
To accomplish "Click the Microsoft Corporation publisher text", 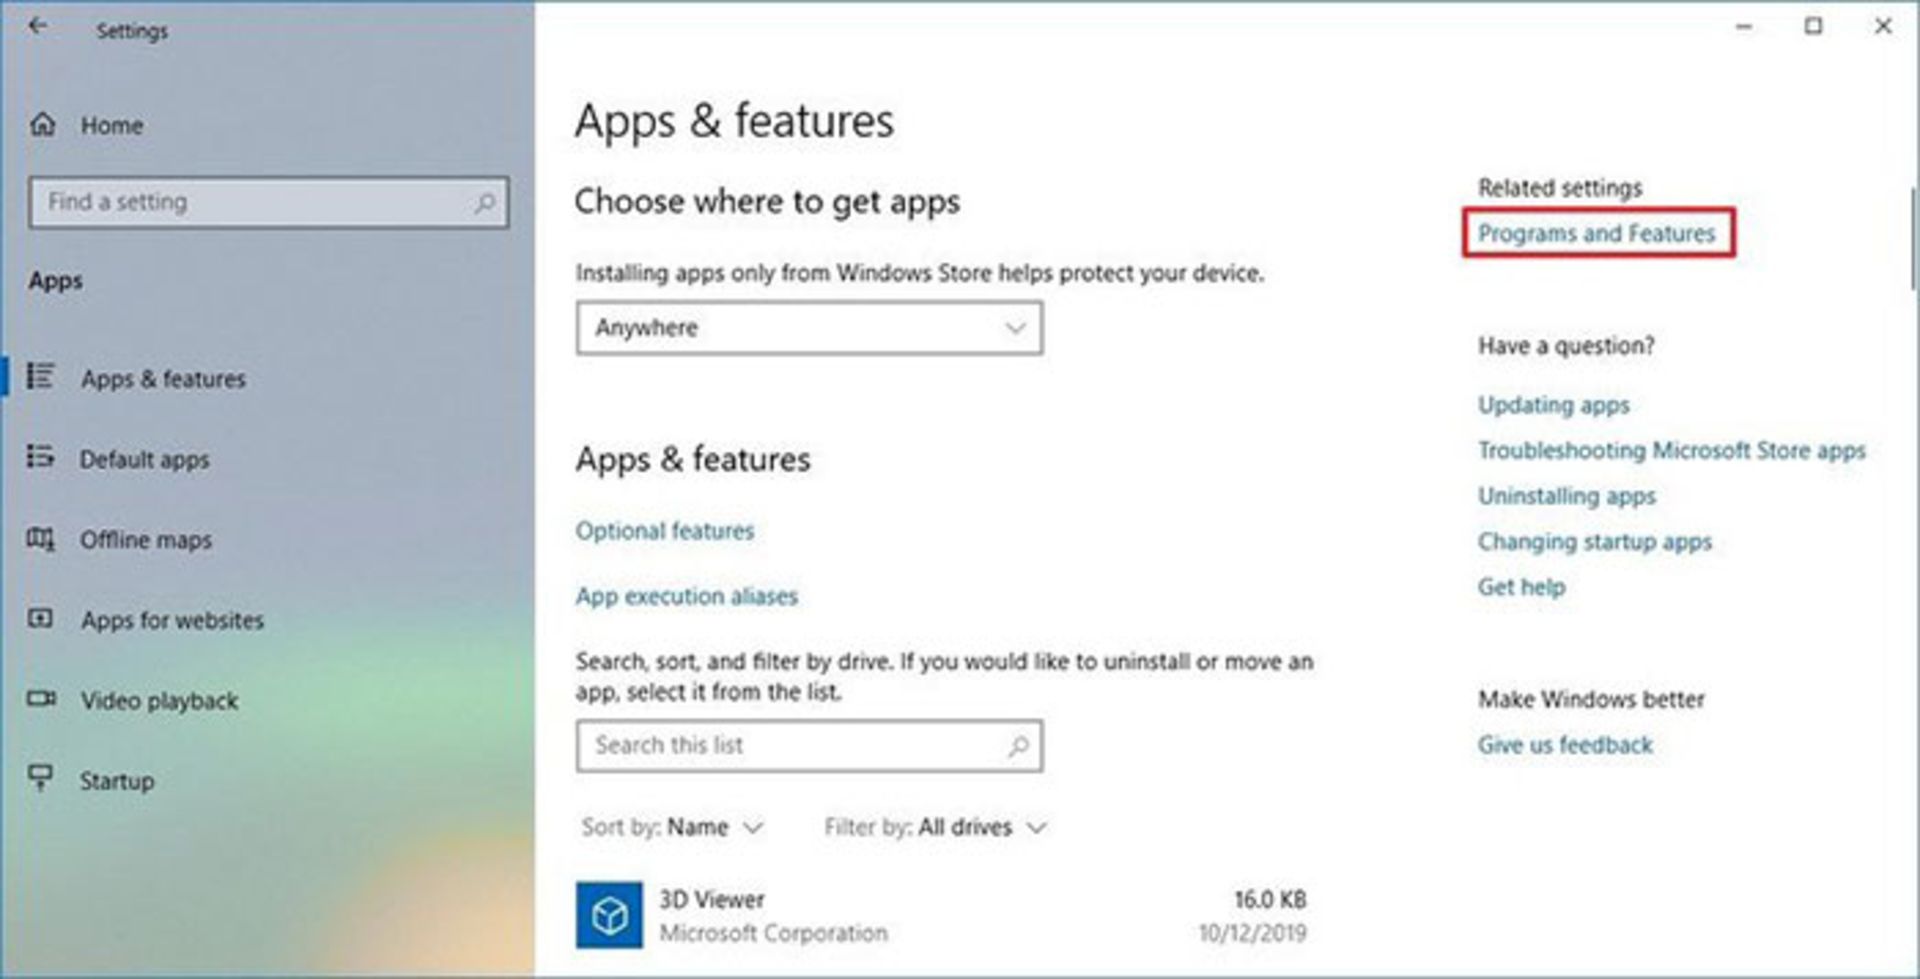I will 773,933.
